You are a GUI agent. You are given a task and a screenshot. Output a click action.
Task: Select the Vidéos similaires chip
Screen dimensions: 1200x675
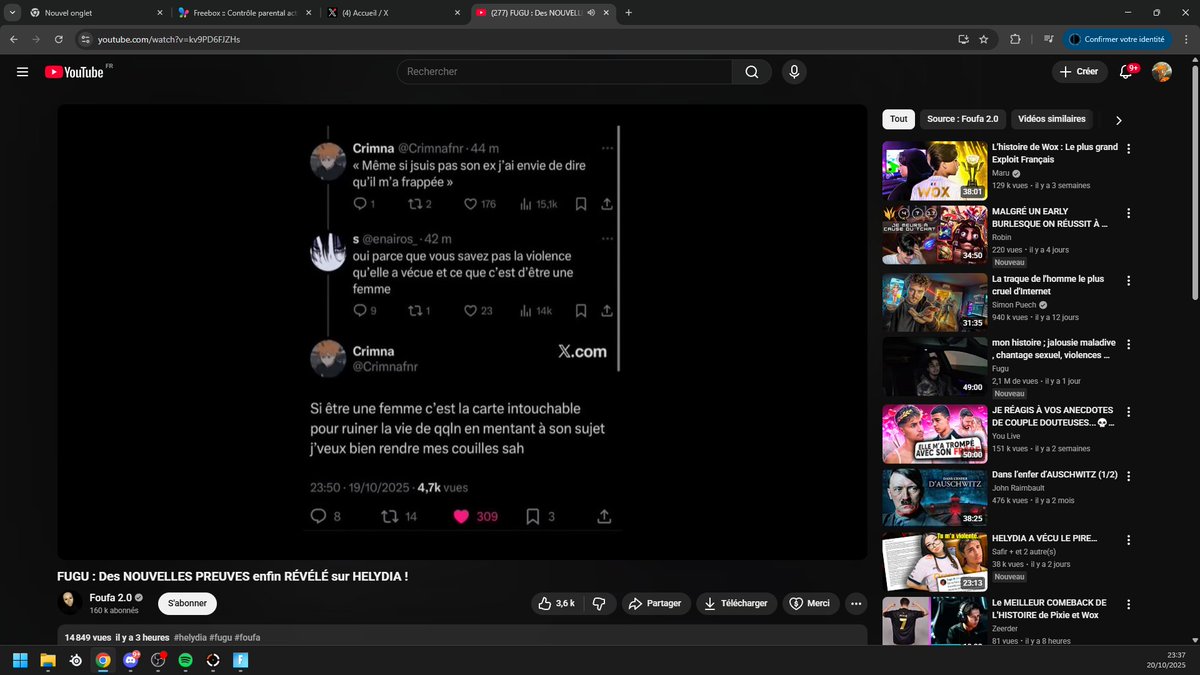coord(1051,119)
